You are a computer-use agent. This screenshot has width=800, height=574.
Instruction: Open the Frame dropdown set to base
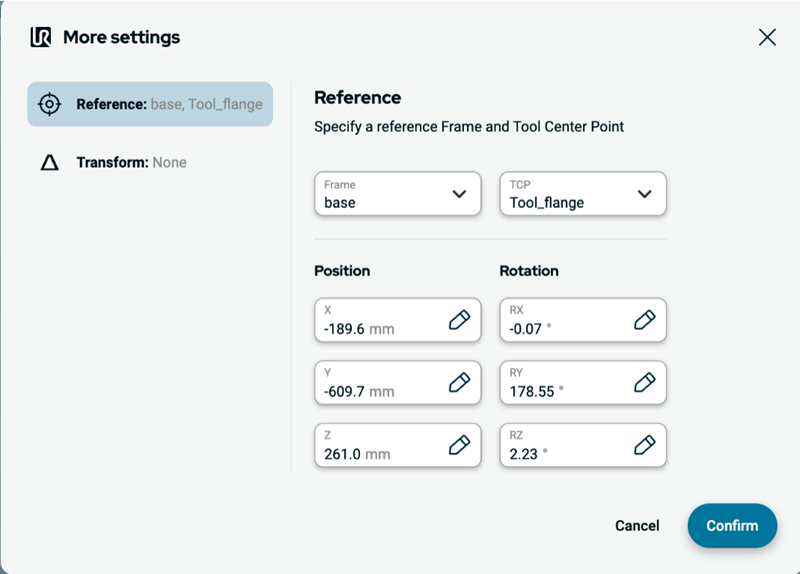coord(392,194)
